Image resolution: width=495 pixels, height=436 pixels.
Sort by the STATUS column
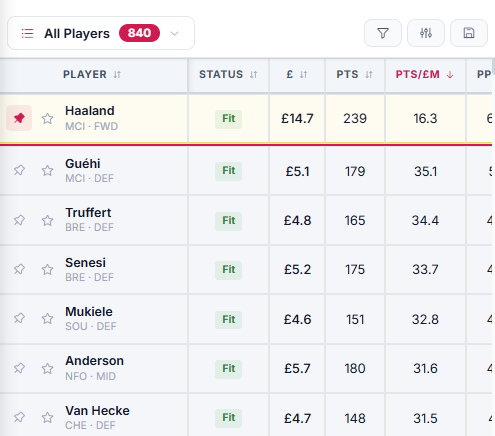(x=228, y=74)
